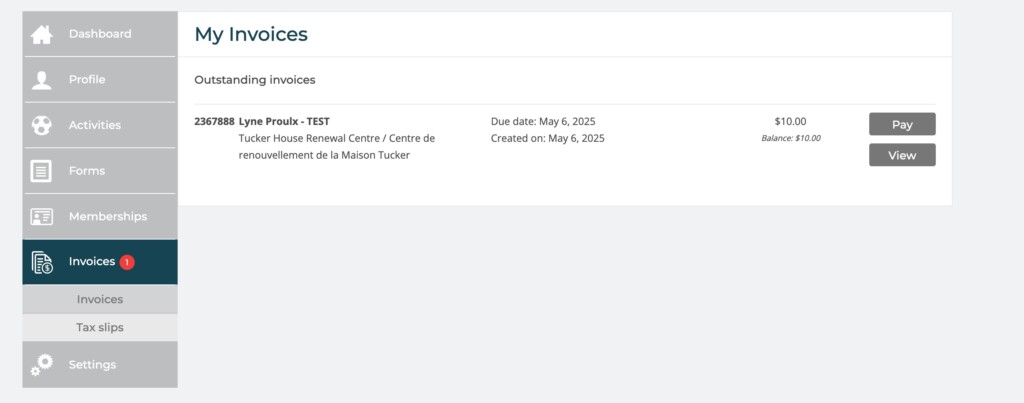The width and height of the screenshot is (1024, 403).
Task: Click invoice name Lyne Proulx - TEST
Action: point(284,121)
